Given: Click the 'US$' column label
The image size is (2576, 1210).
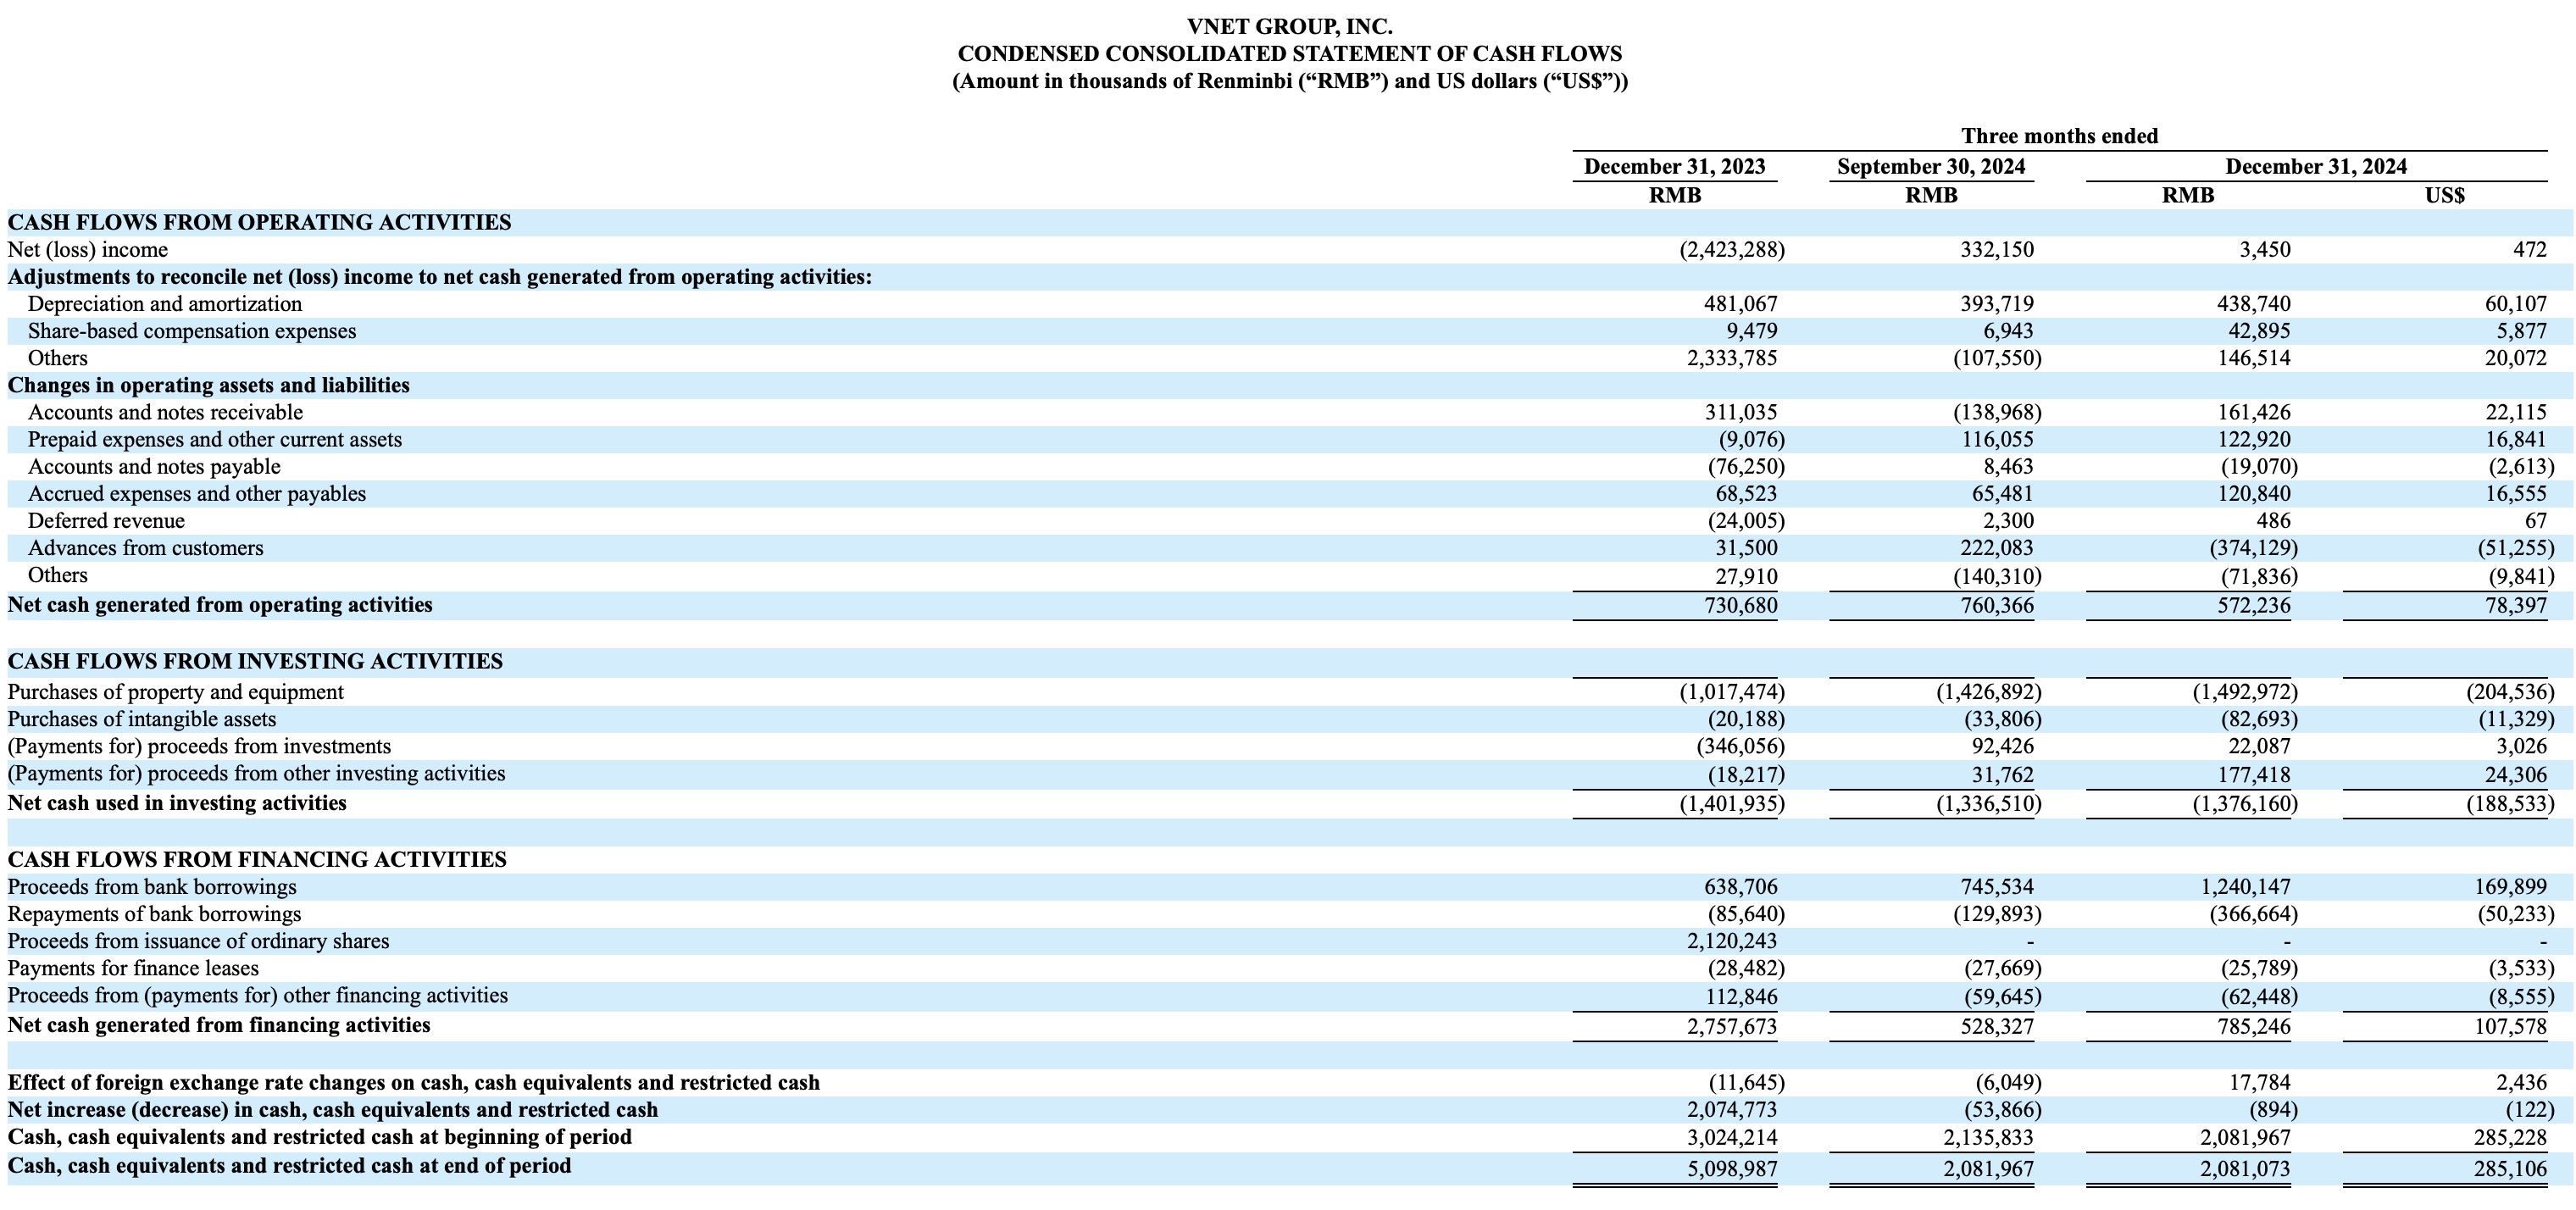Looking at the screenshot, I should (x=2444, y=196).
